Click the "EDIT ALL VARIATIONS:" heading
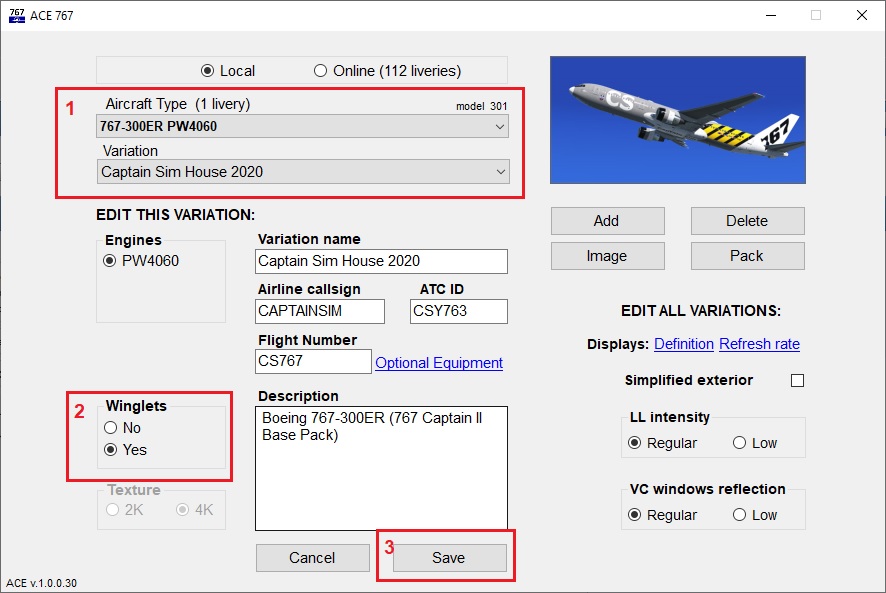The width and height of the screenshot is (886, 593). (x=701, y=311)
